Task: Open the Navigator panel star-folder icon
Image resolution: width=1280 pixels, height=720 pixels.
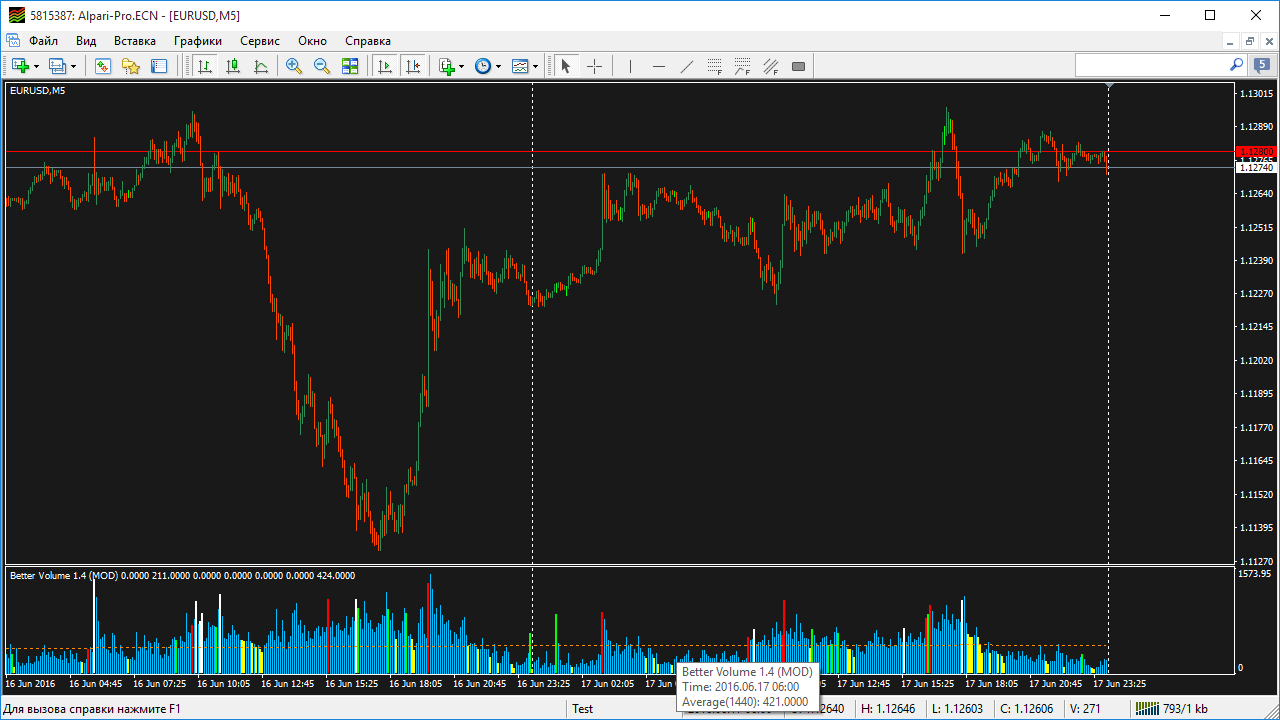Action: pos(131,66)
